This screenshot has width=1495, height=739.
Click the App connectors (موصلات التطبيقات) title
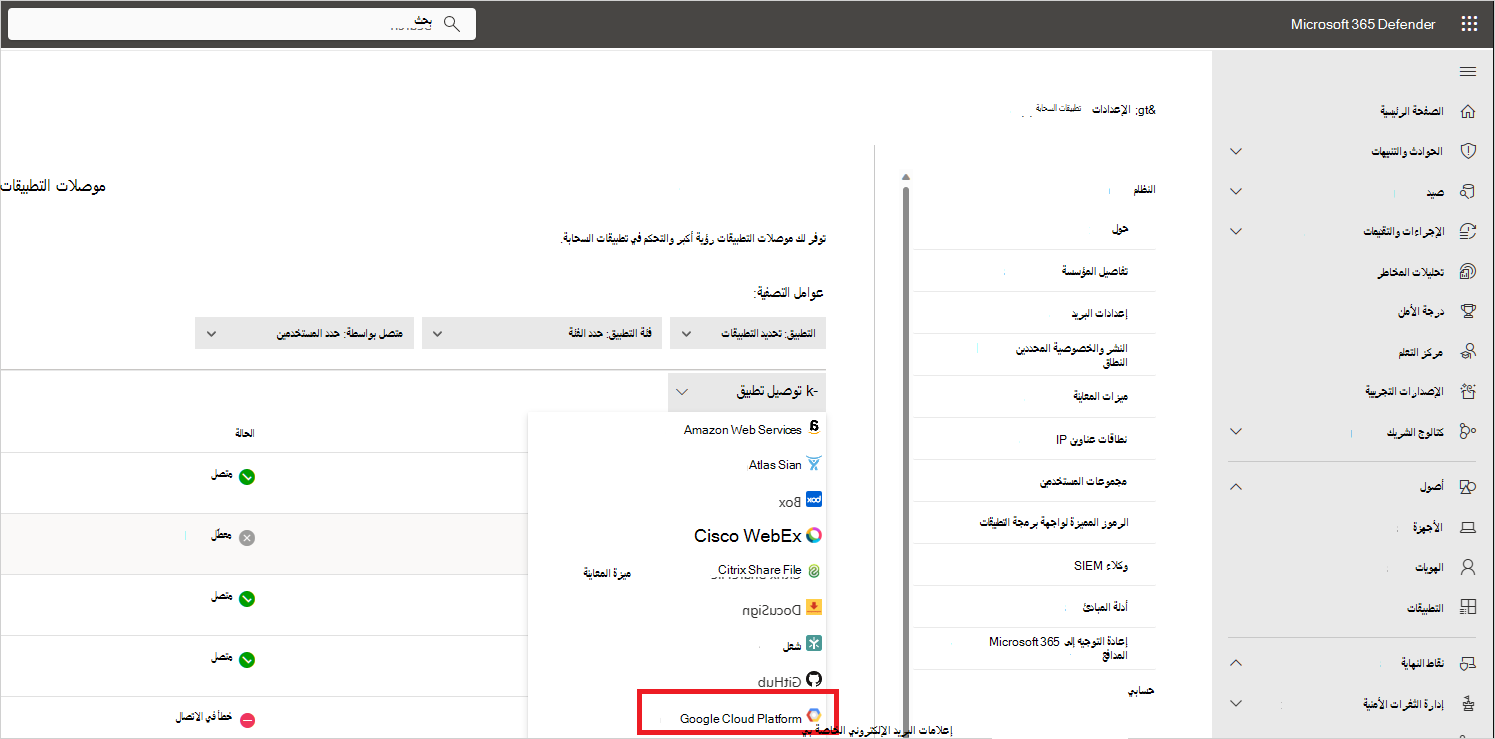pyautogui.click(x=52, y=186)
